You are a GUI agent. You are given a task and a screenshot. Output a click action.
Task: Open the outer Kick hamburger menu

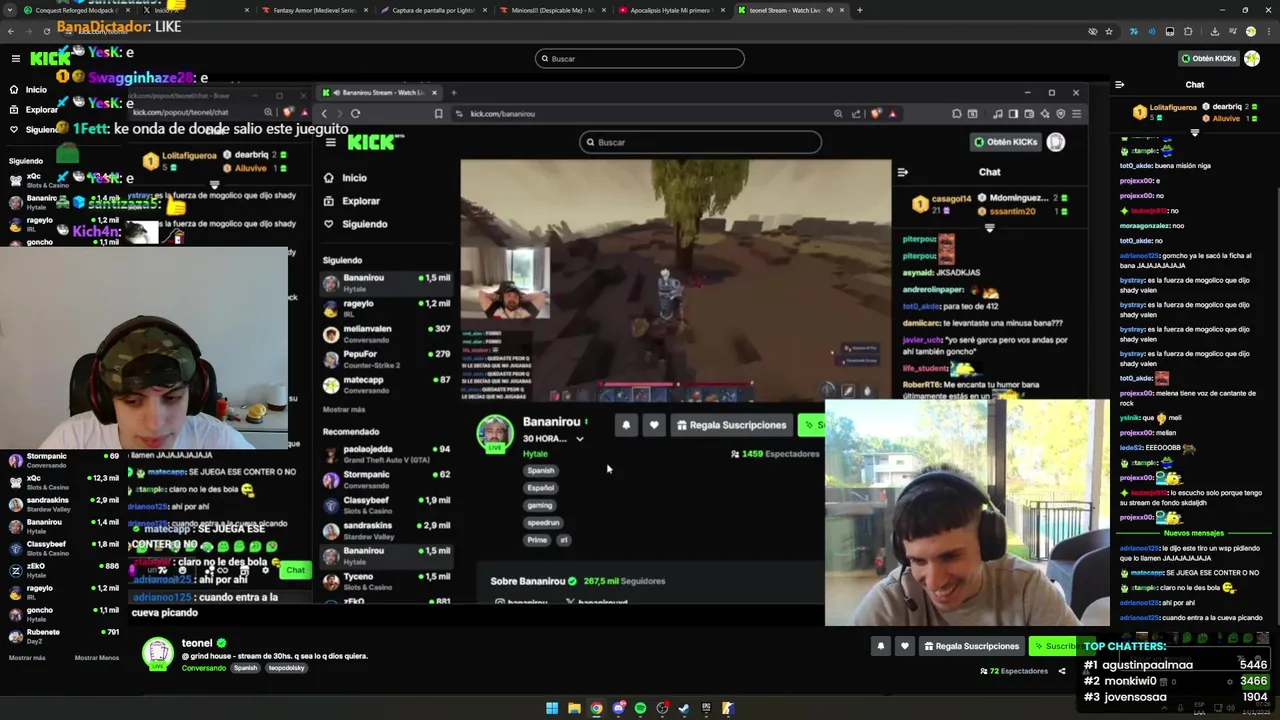15,58
